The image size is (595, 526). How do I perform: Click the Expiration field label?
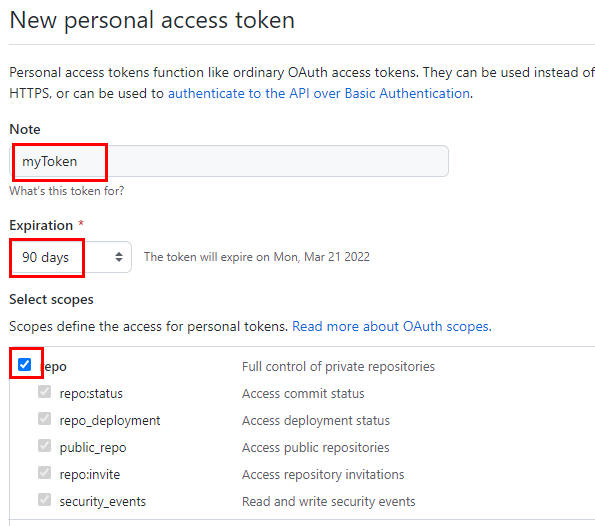coord(41,225)
